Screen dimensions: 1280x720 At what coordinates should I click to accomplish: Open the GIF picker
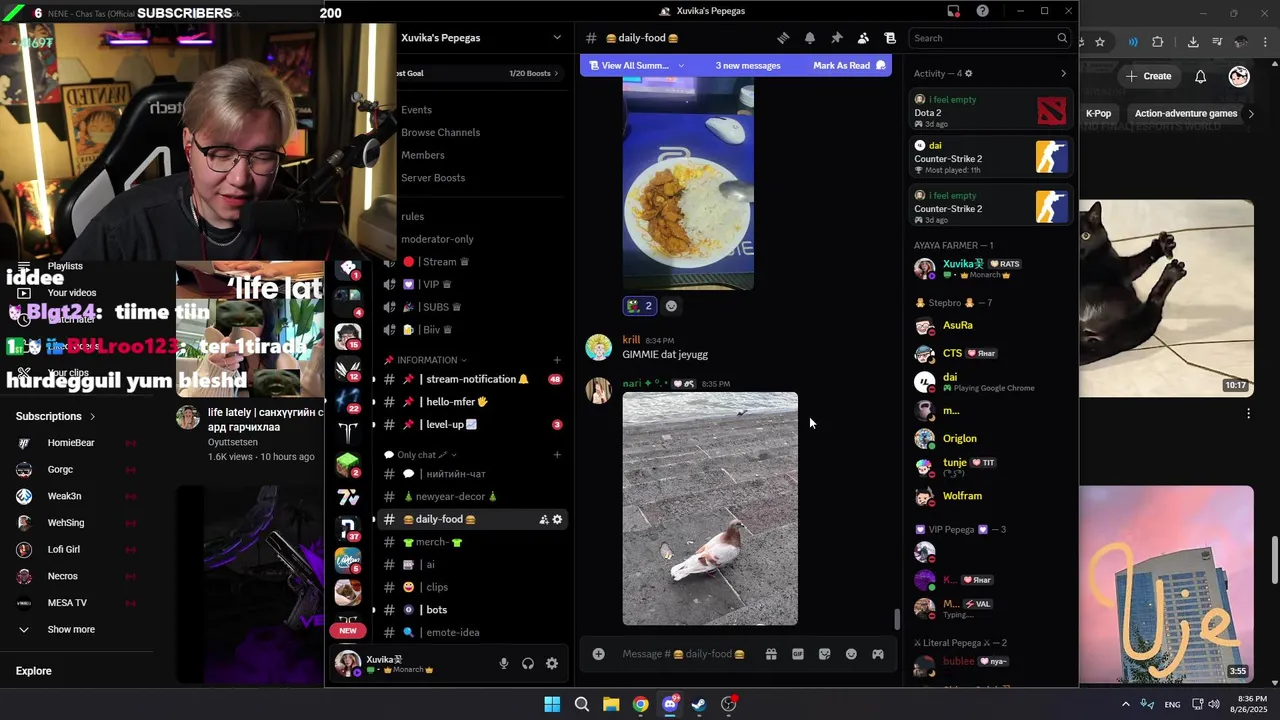click(798, 654)
